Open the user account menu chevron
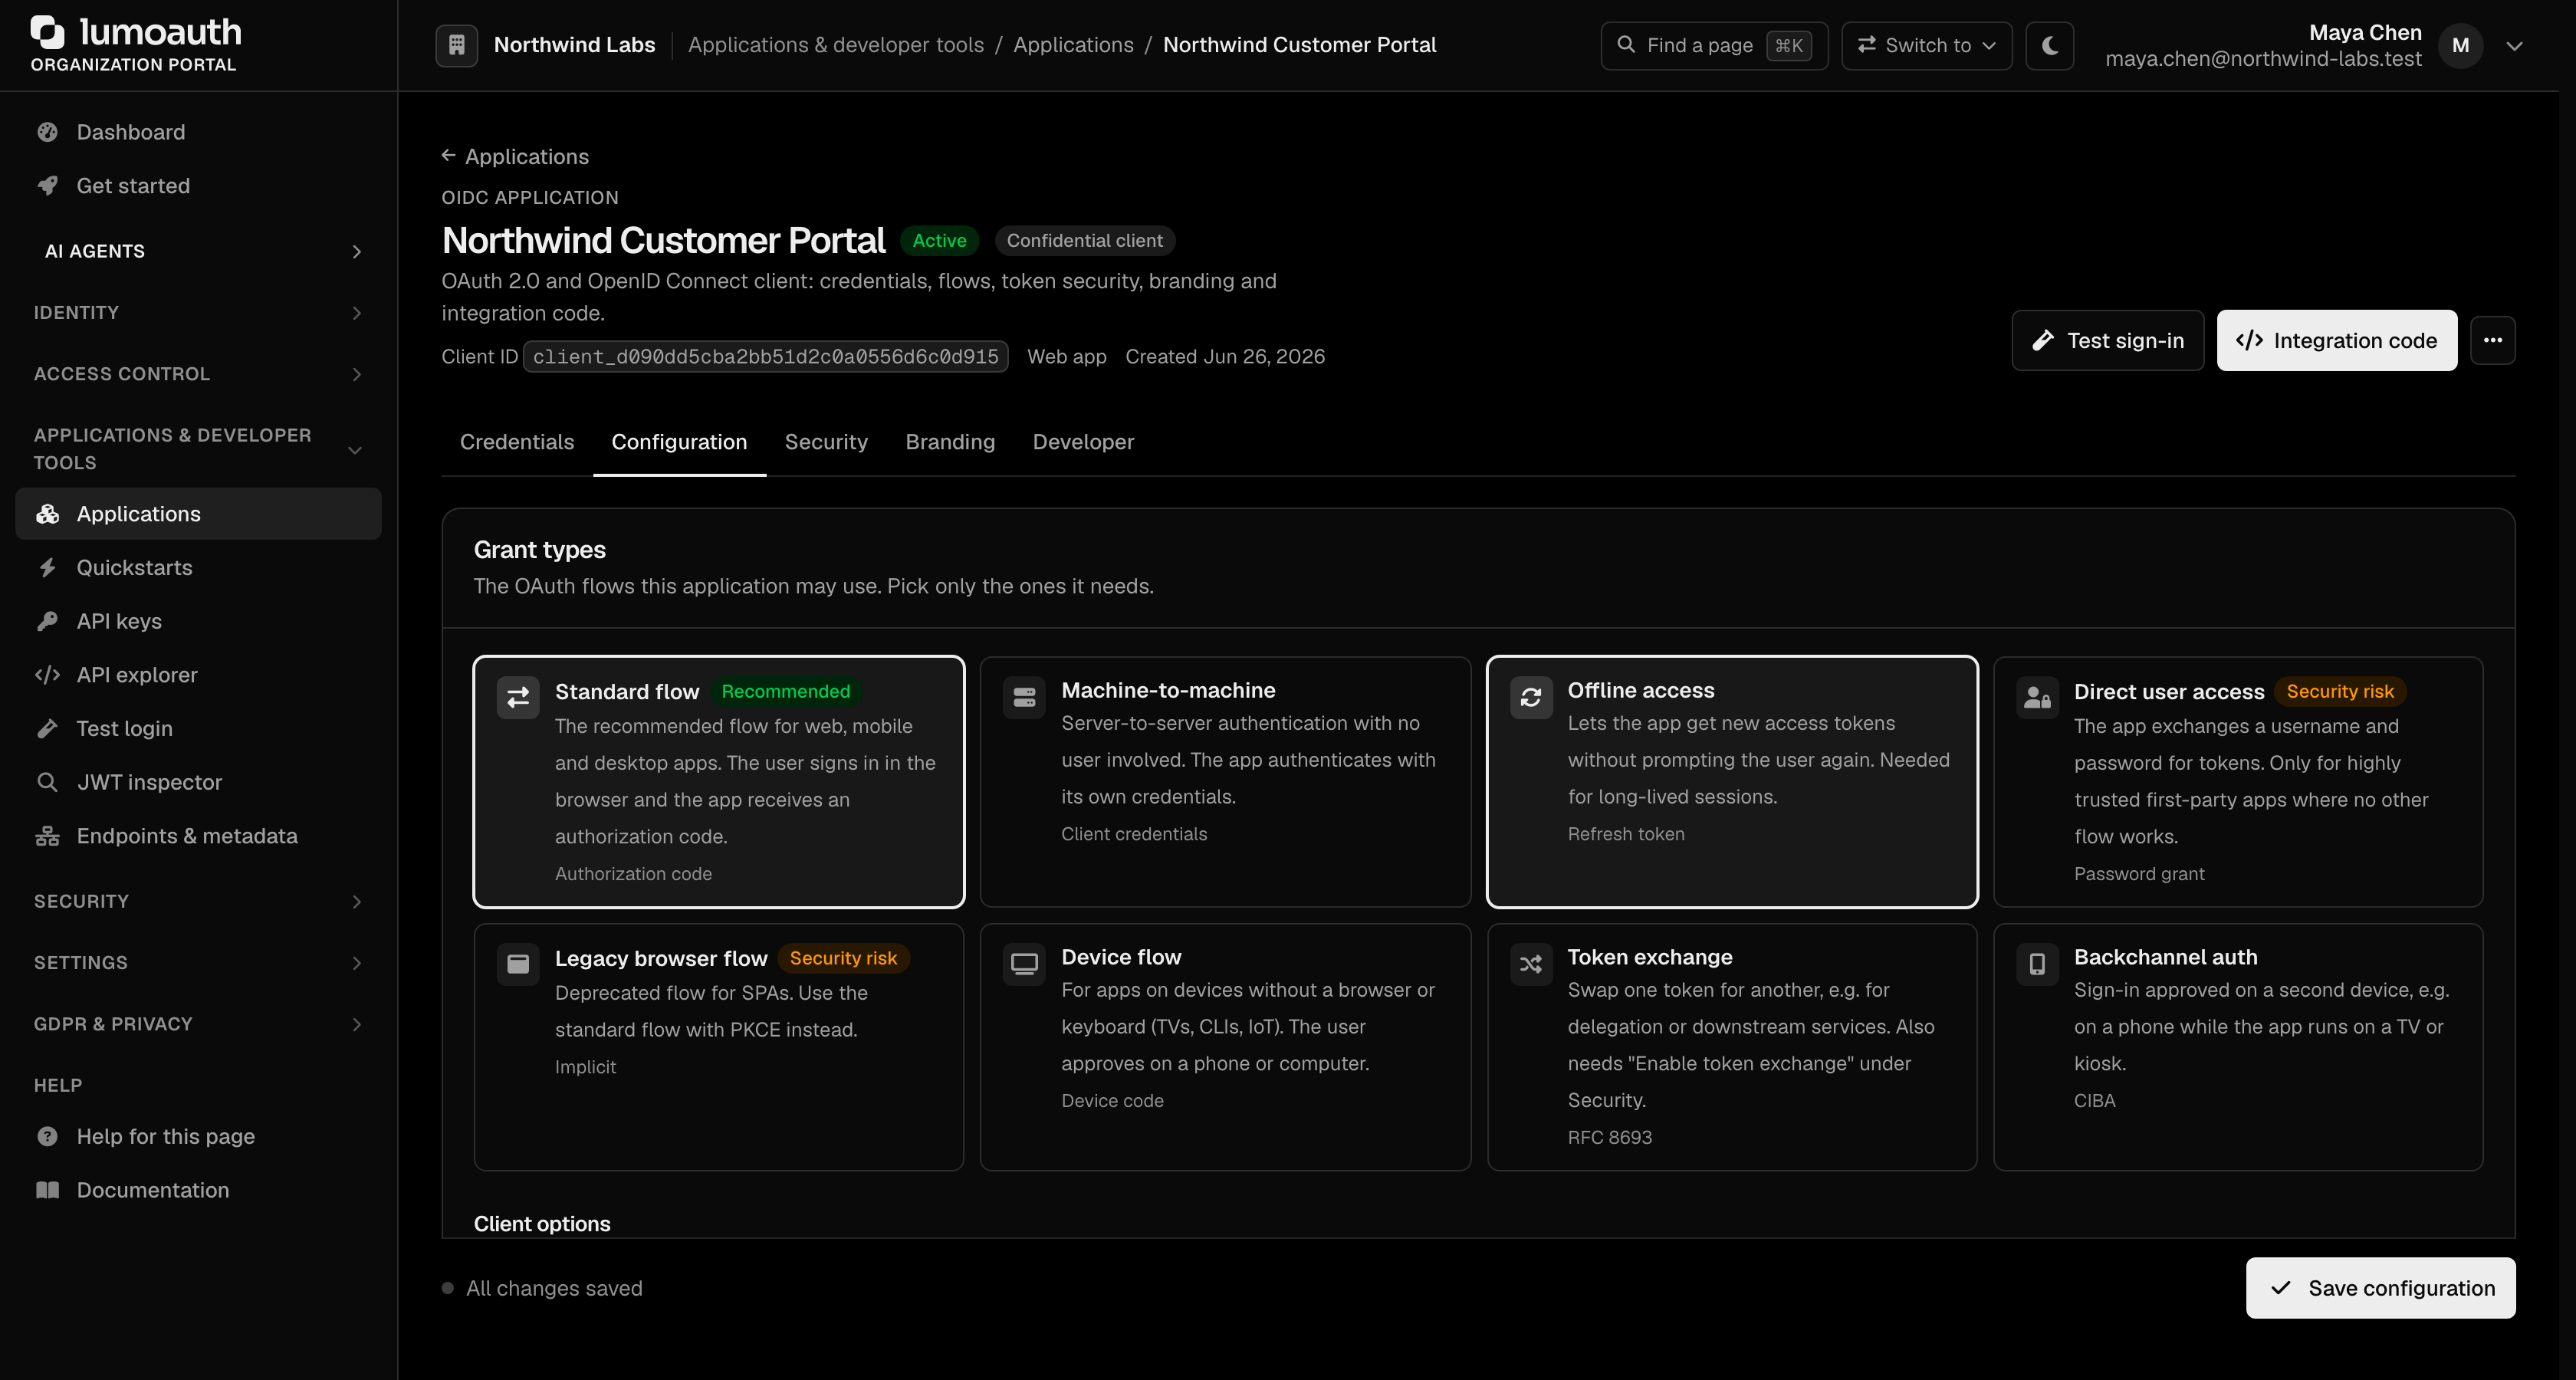The width and height of the screenshot is (2576, 1380). pyautogui.click(x=2514, y=46)
